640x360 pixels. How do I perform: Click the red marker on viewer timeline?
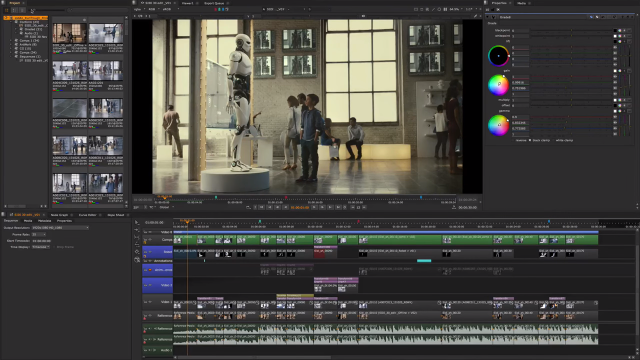click(x=286, y=198)
